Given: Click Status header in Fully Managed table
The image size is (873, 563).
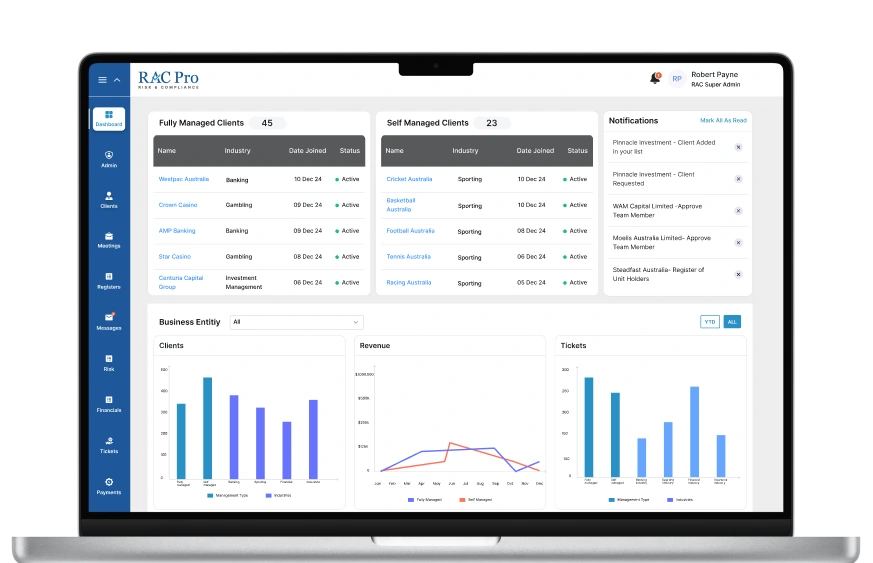Looking at the screenshot, I should point(350,150).
